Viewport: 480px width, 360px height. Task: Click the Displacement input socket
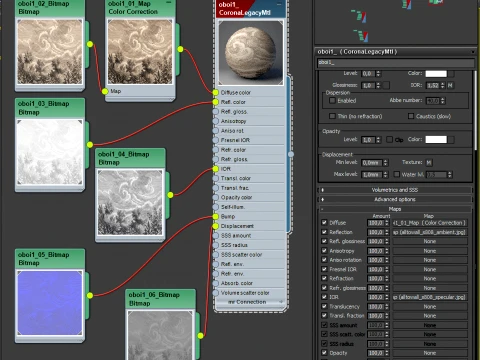point(216,226)
